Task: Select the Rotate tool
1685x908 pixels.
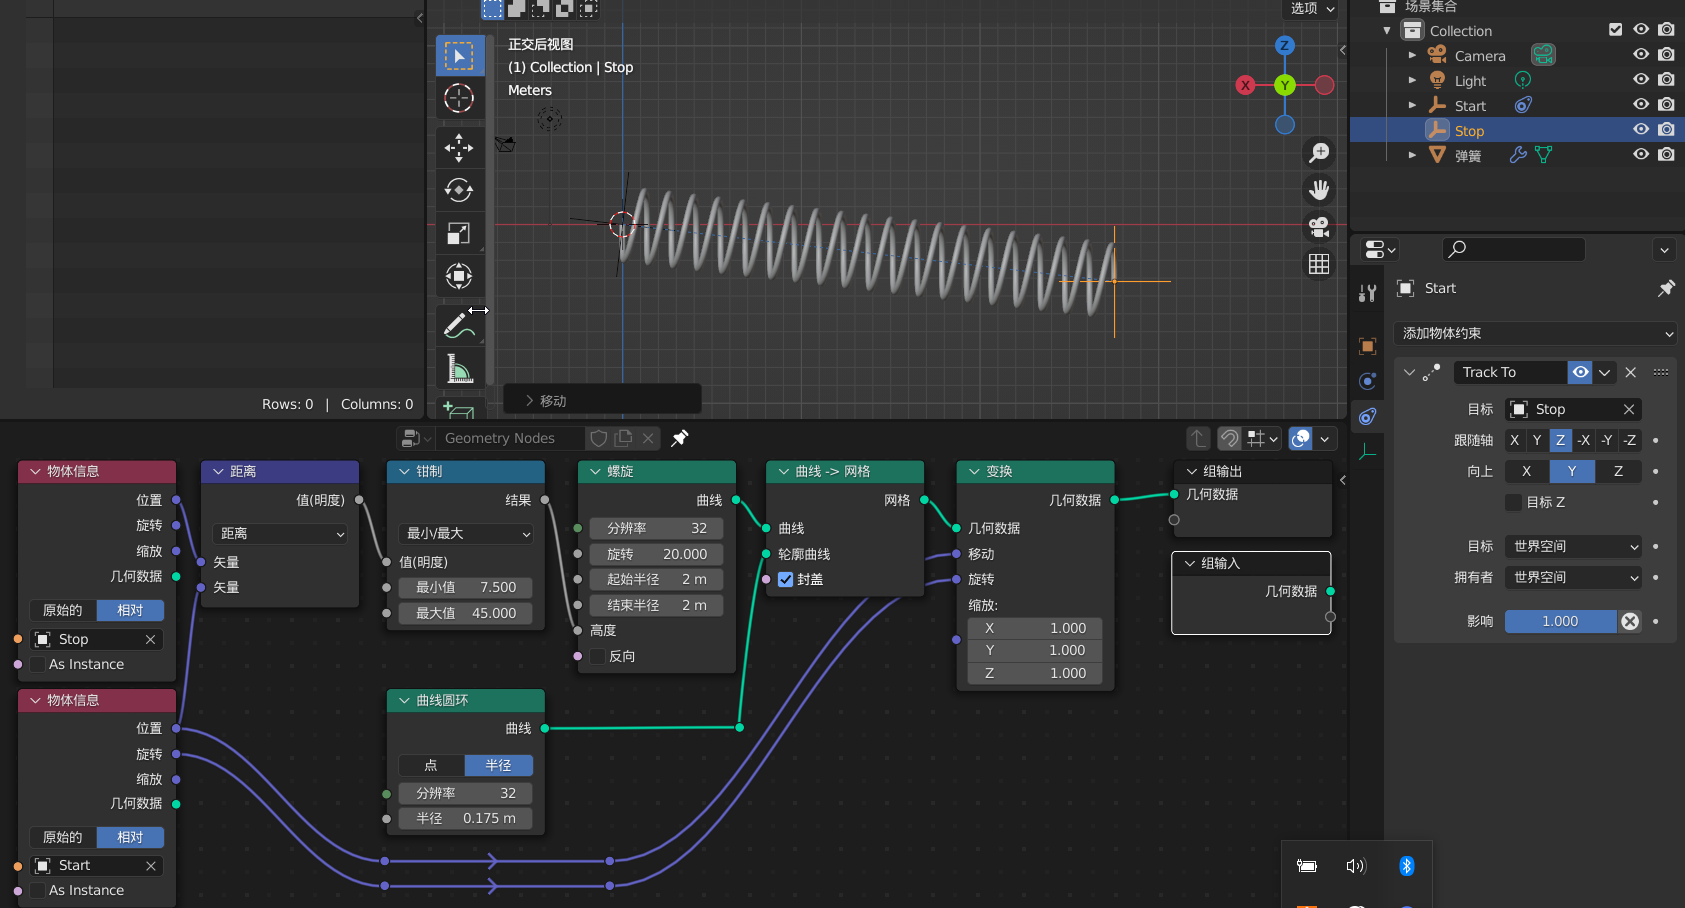Action: pyautogui.click(x=459, y=190)
